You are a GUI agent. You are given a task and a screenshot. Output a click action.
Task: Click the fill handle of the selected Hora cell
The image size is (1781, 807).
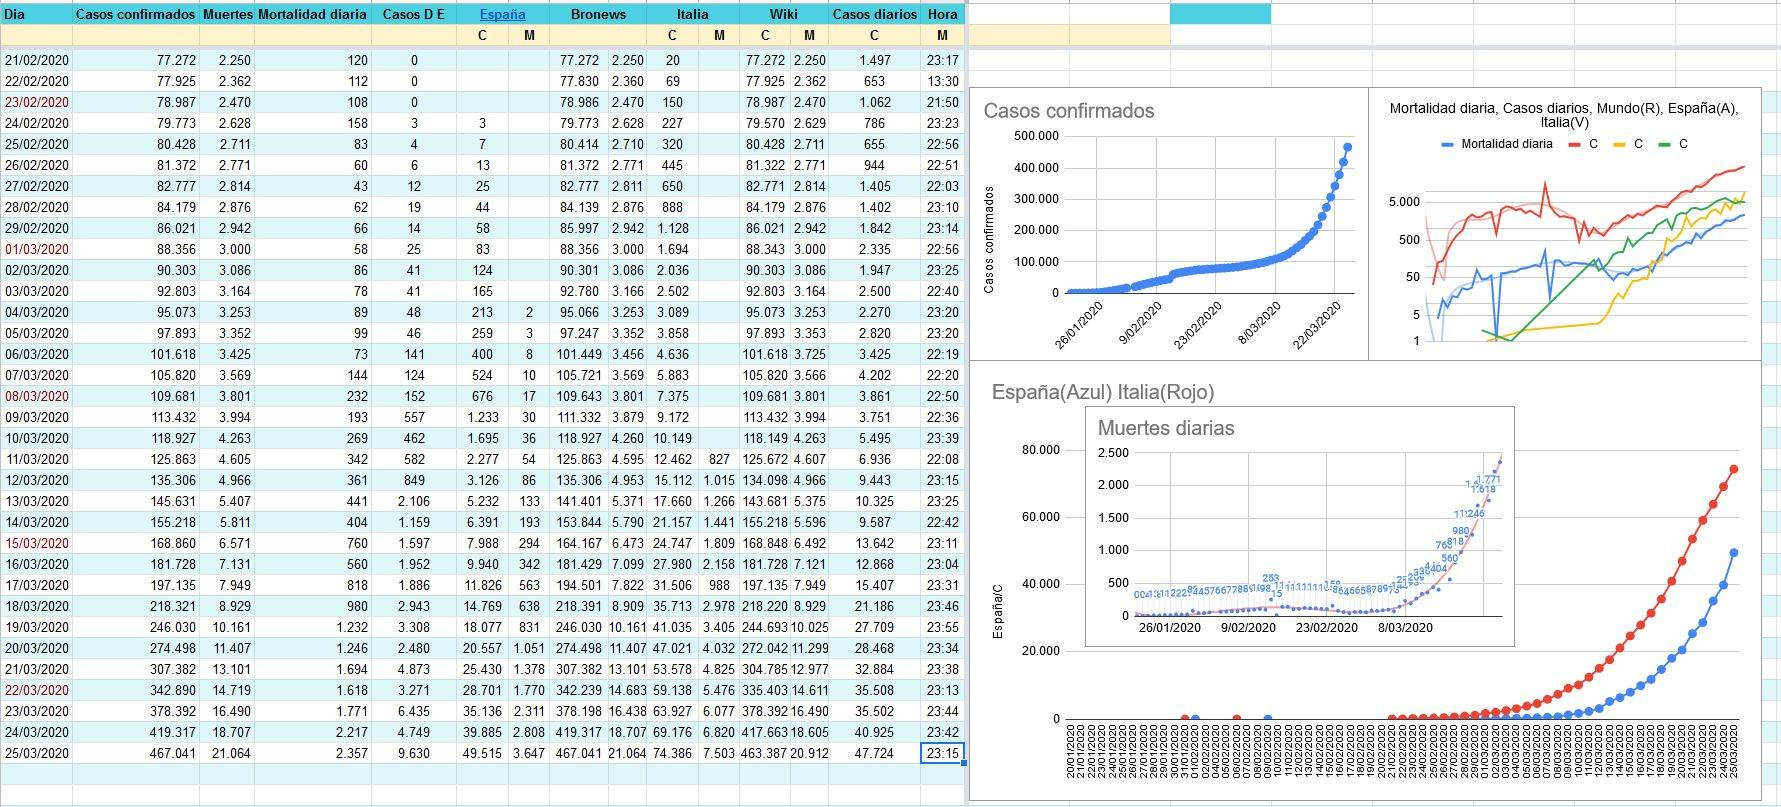pyautogui.click(x=964, y=763)
